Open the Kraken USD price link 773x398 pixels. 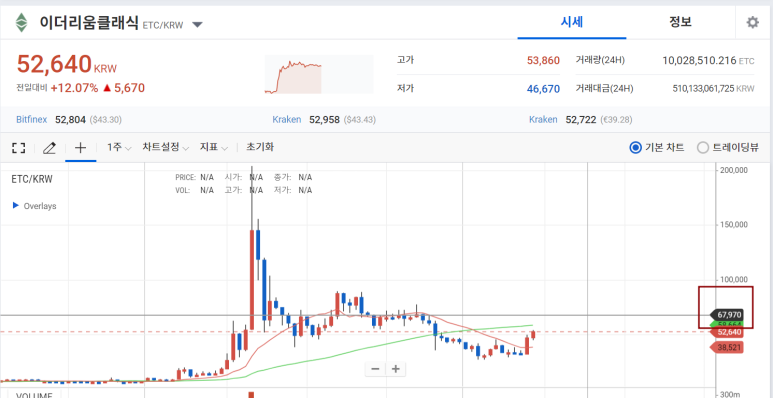(286, 119)
